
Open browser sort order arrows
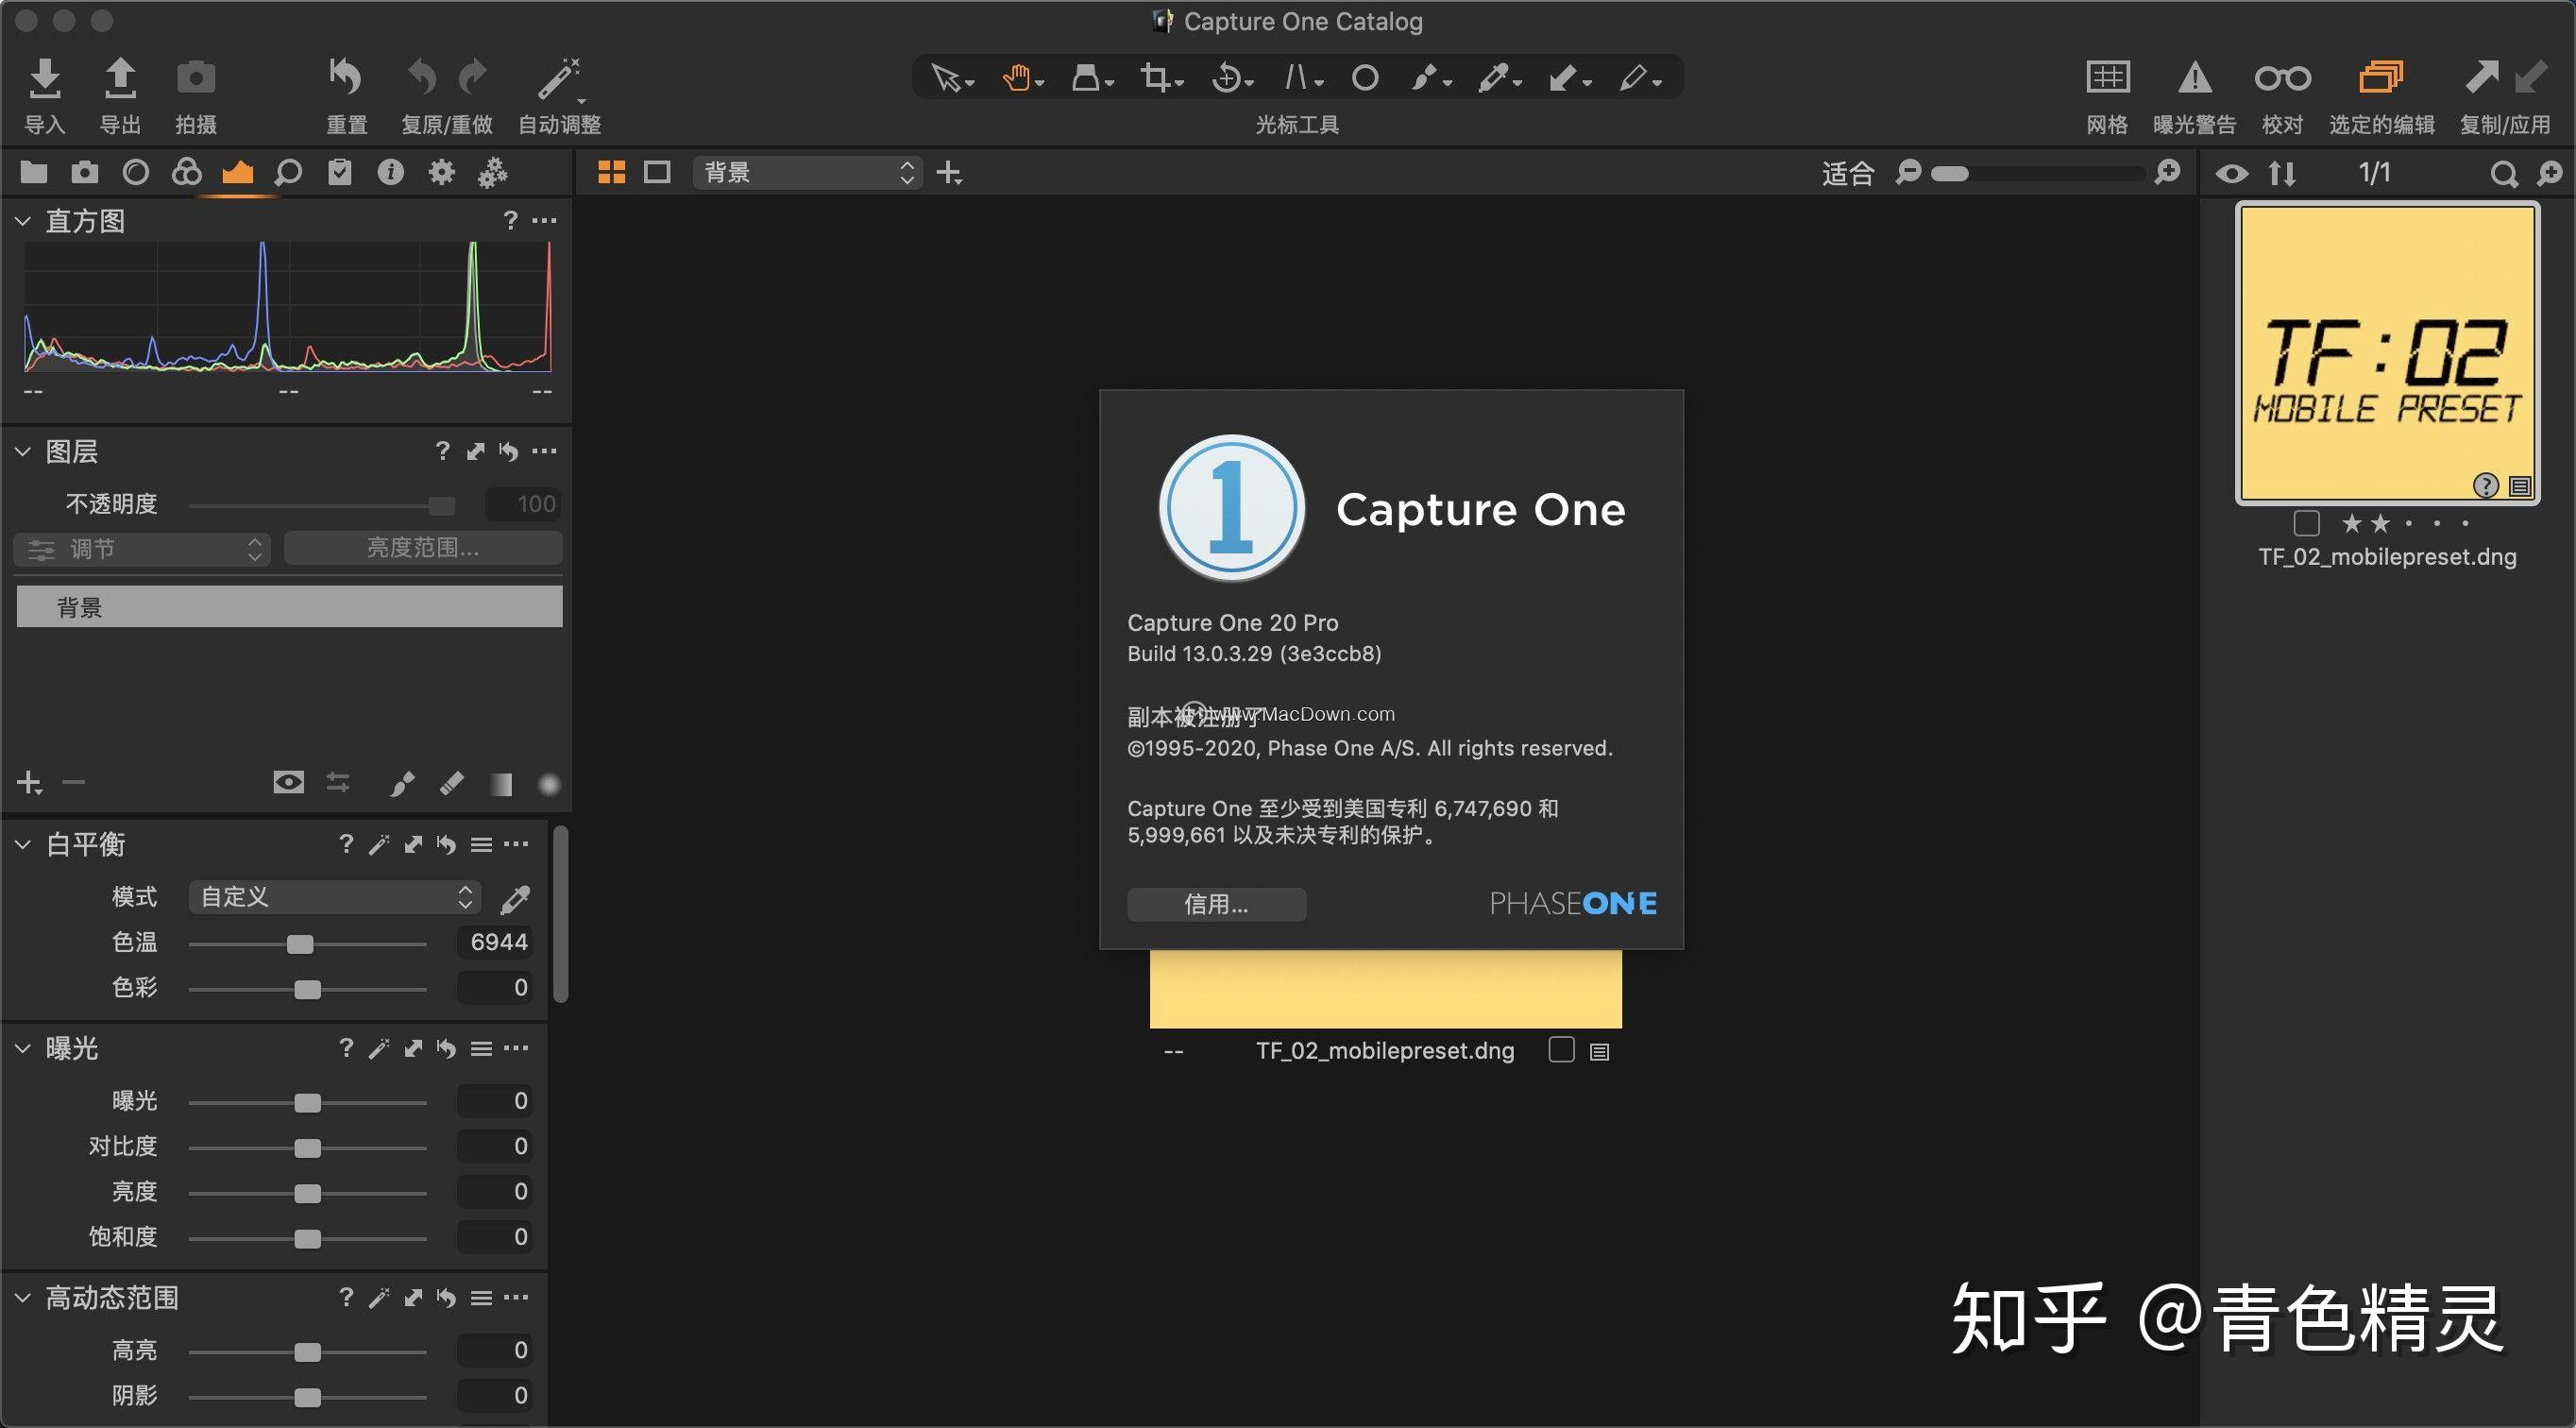click(2283, 174)
